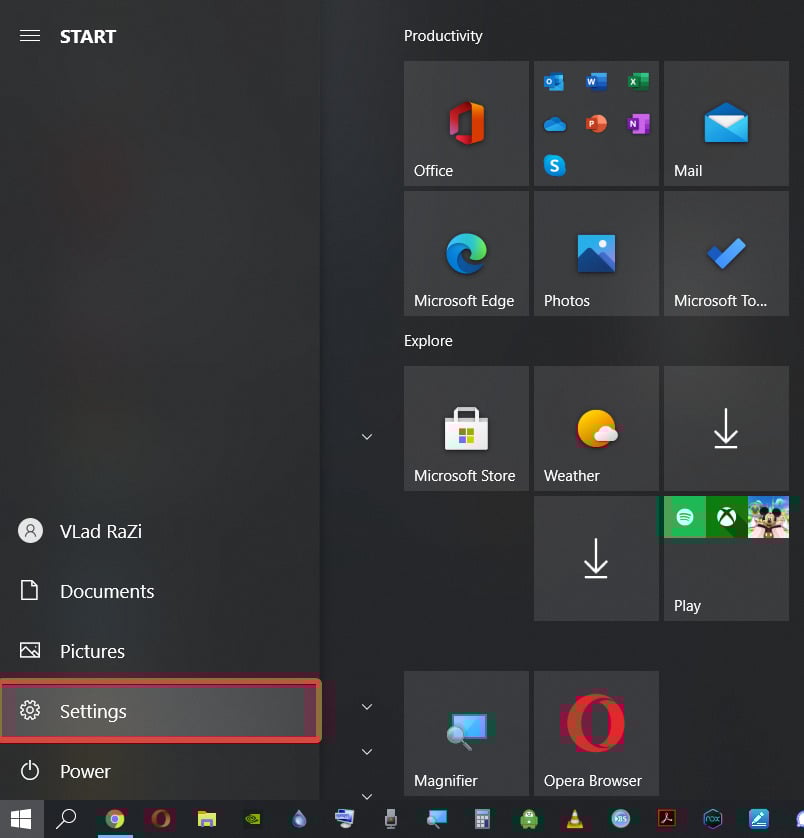Open Documents from the Start sidebar

click(160, 591)
